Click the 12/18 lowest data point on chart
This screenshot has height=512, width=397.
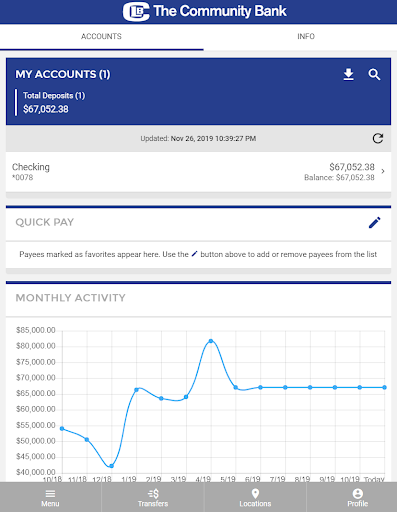click(112, 466)
